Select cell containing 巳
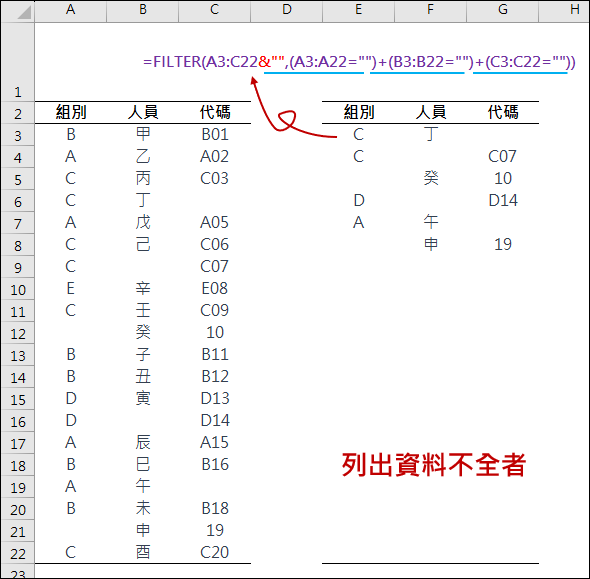 pyautogui.click(x=143, y=464)
